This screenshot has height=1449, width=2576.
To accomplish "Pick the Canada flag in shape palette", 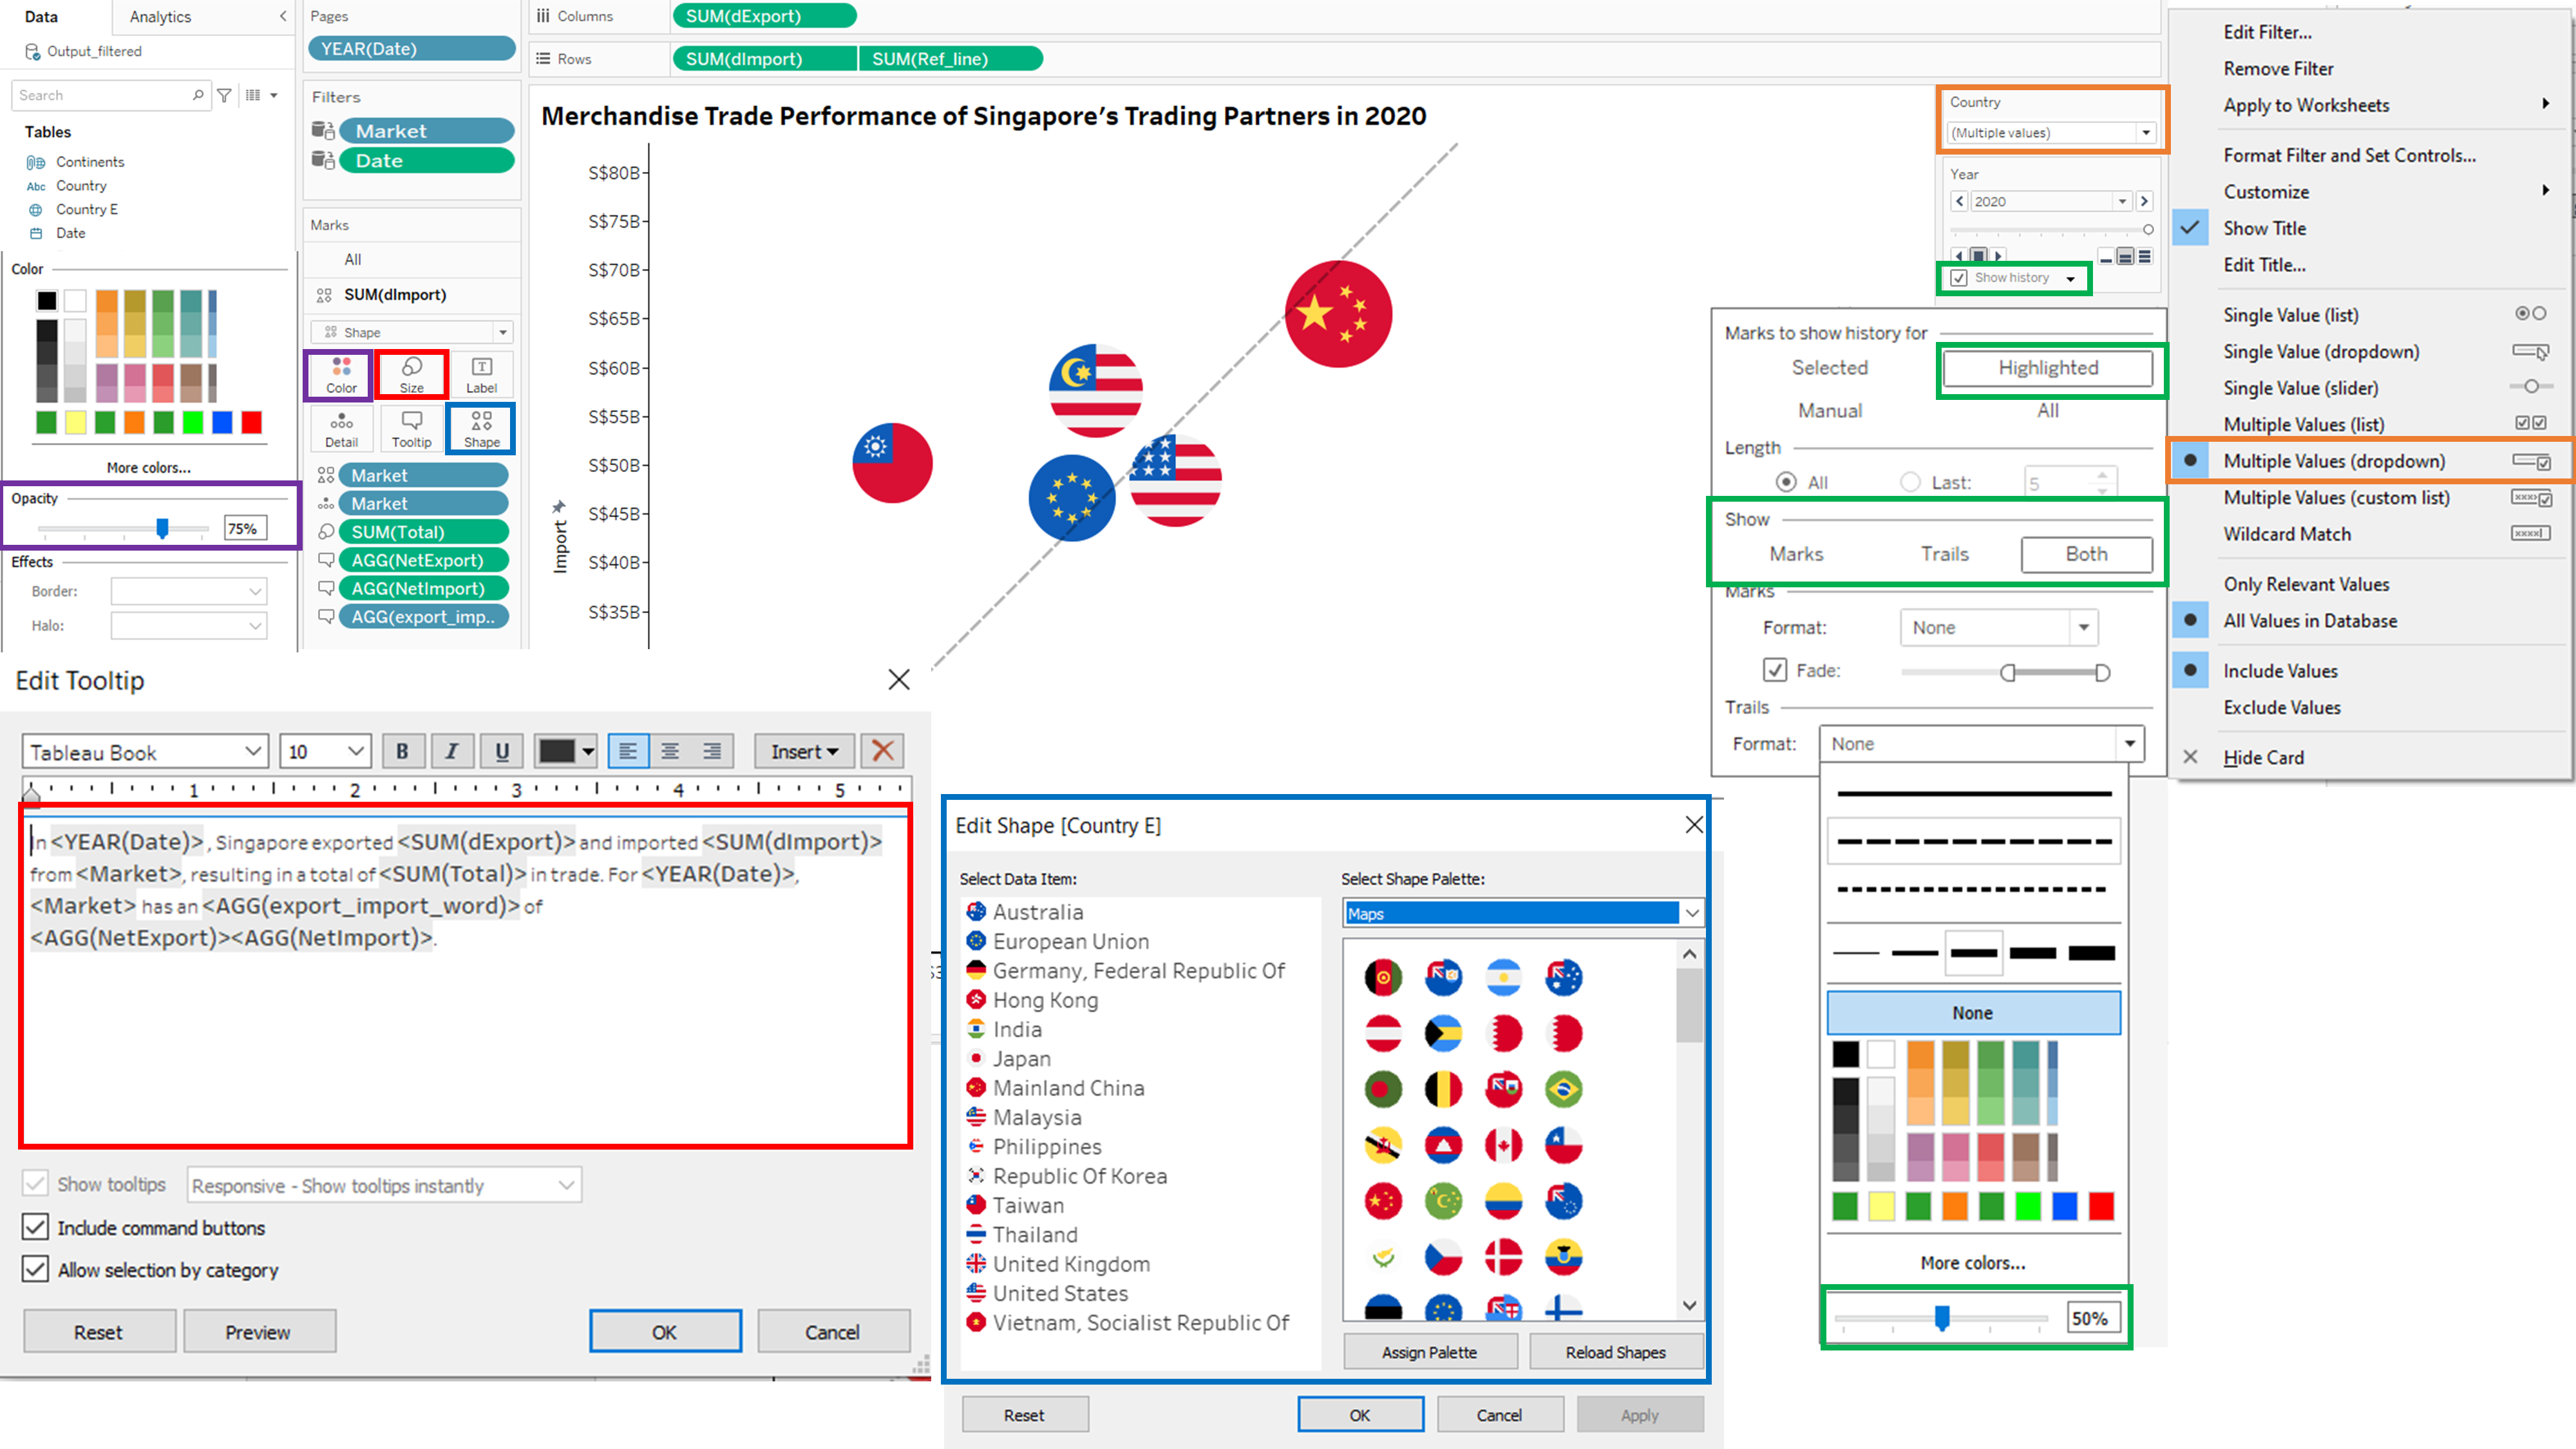I will [1504, 1145].
